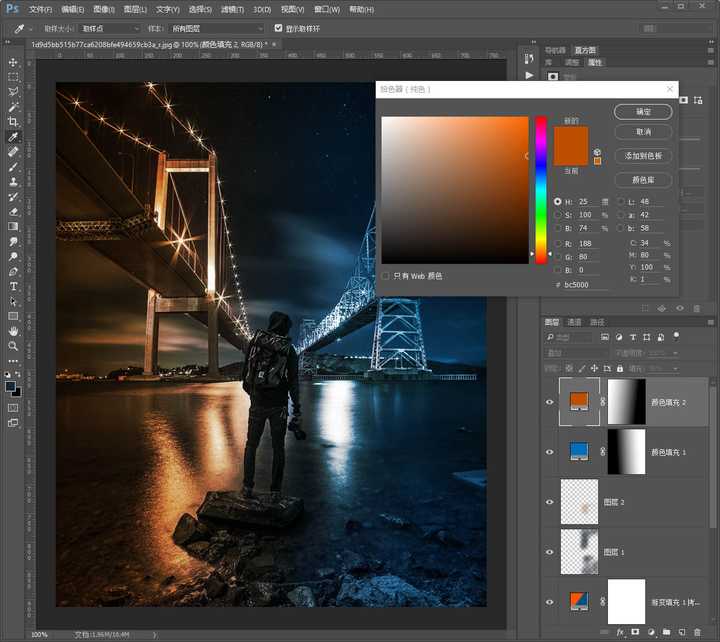720x642 pixels.
Task: Select the Pen tool
Action: tap(13, 271)
